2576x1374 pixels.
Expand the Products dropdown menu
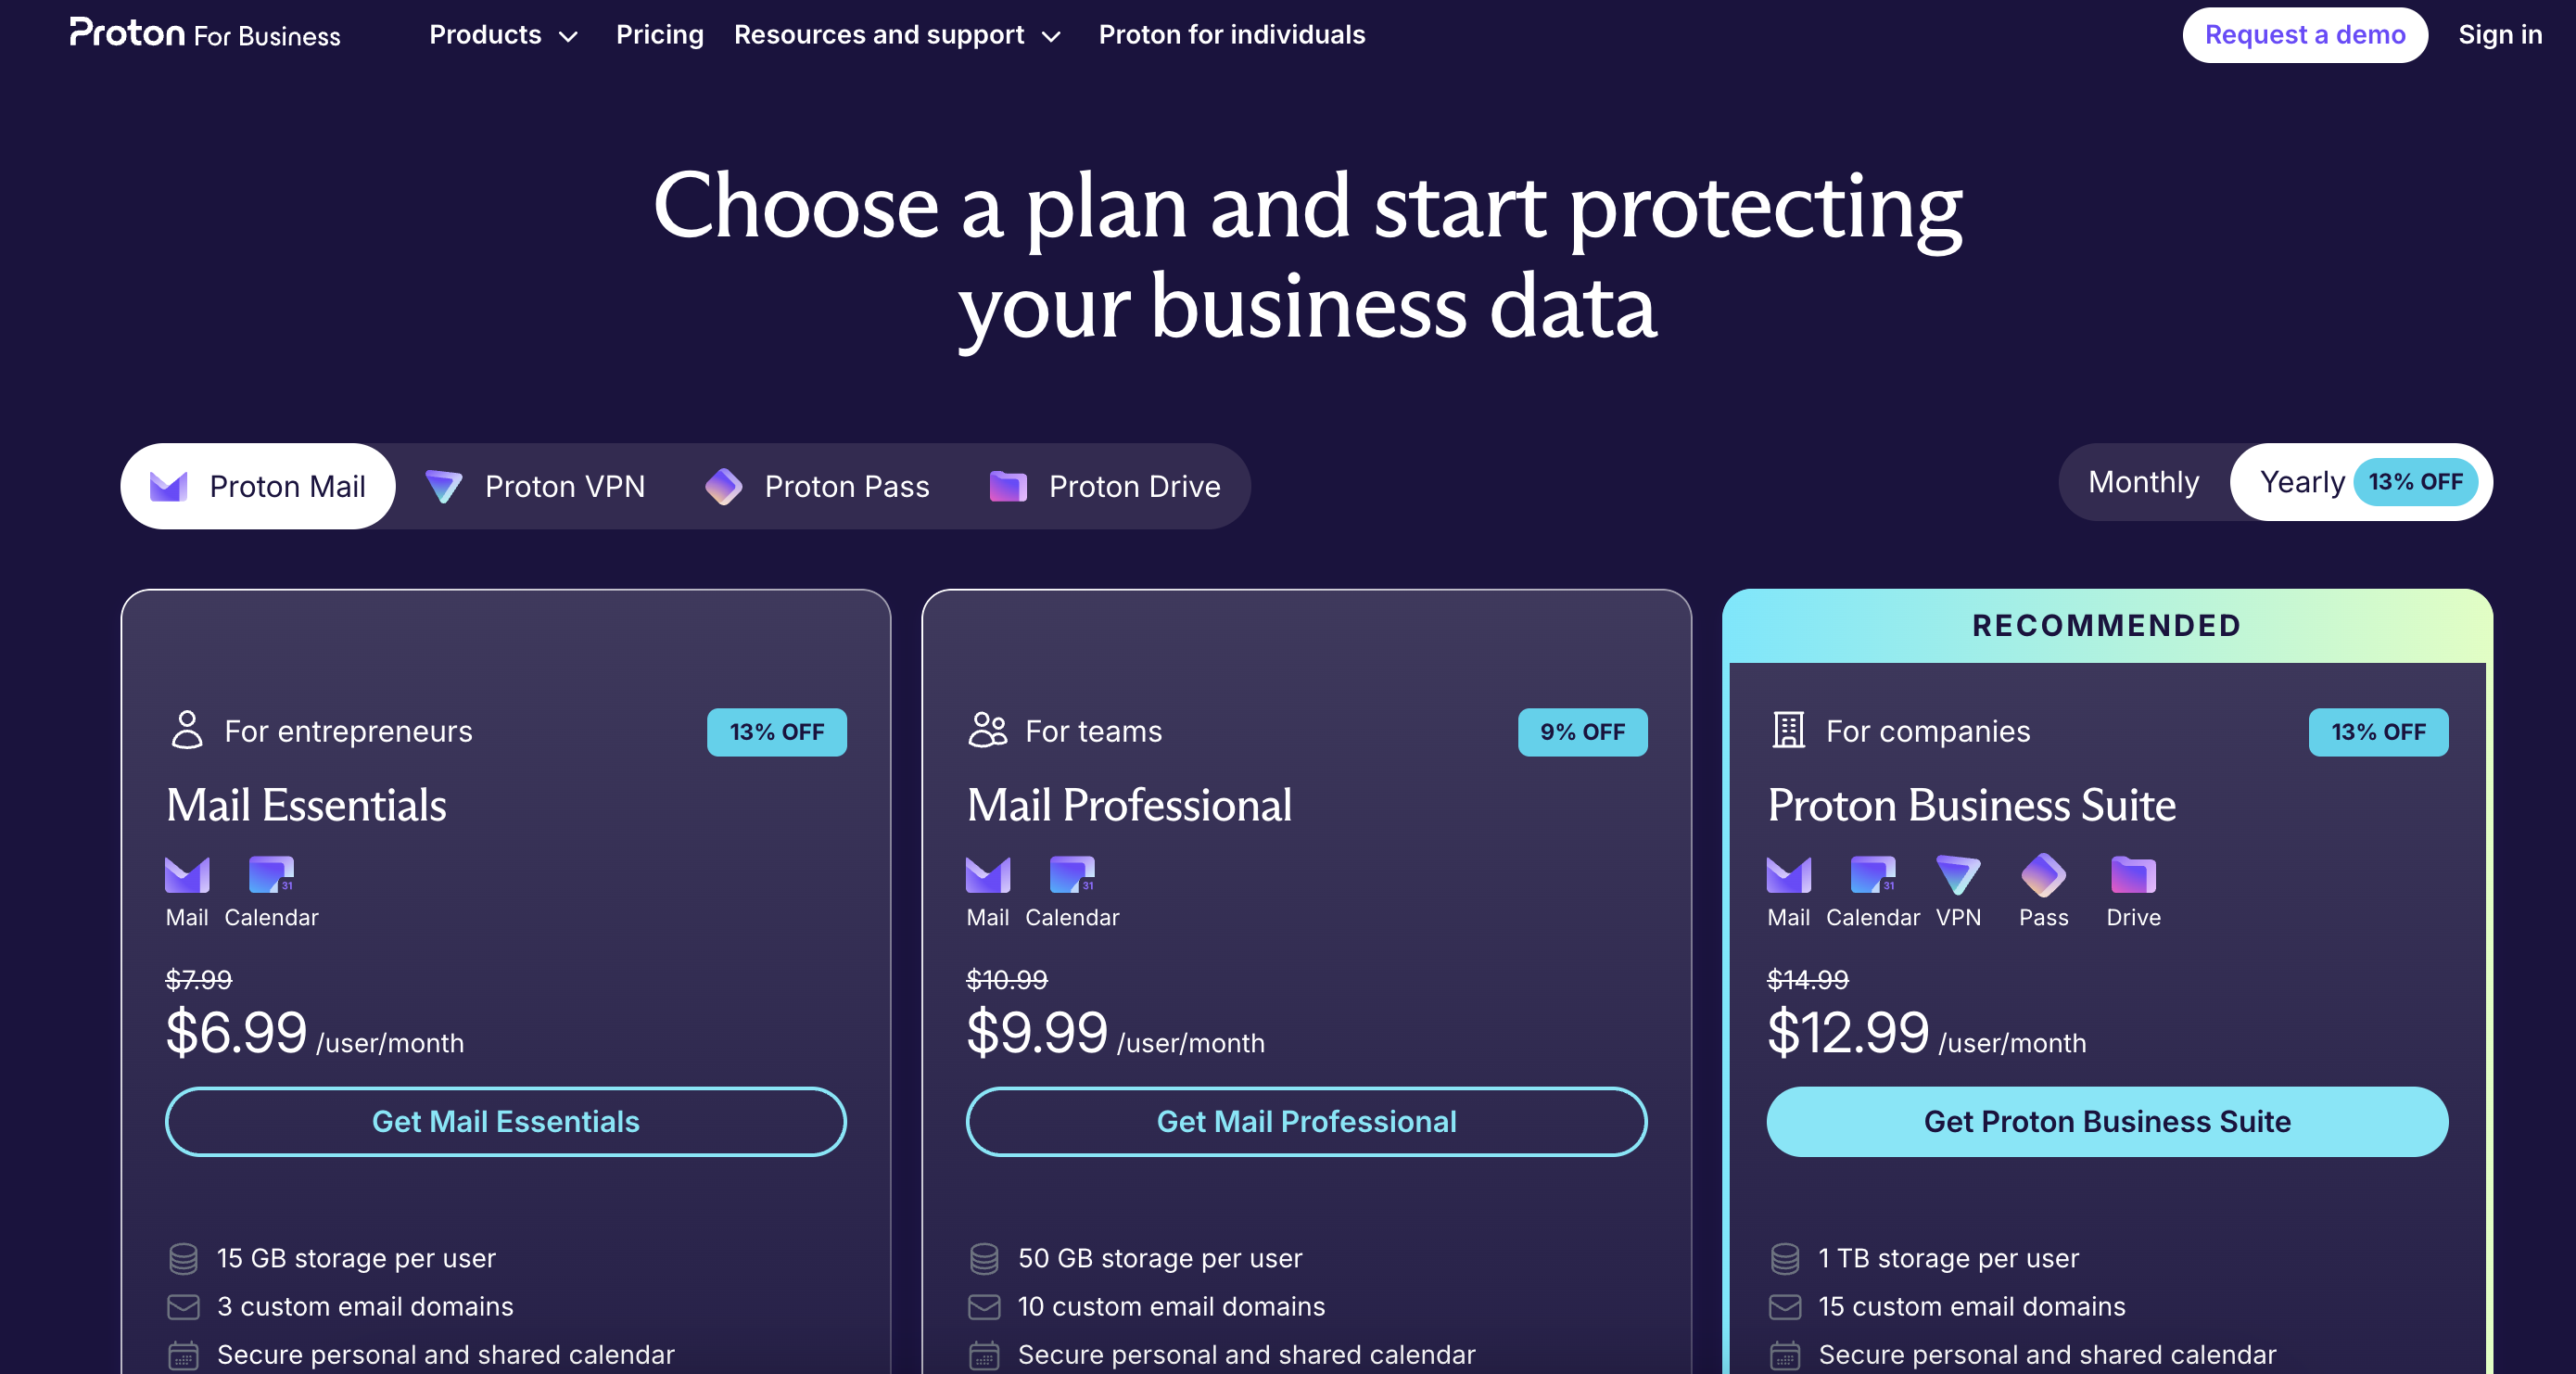[503, 35]
